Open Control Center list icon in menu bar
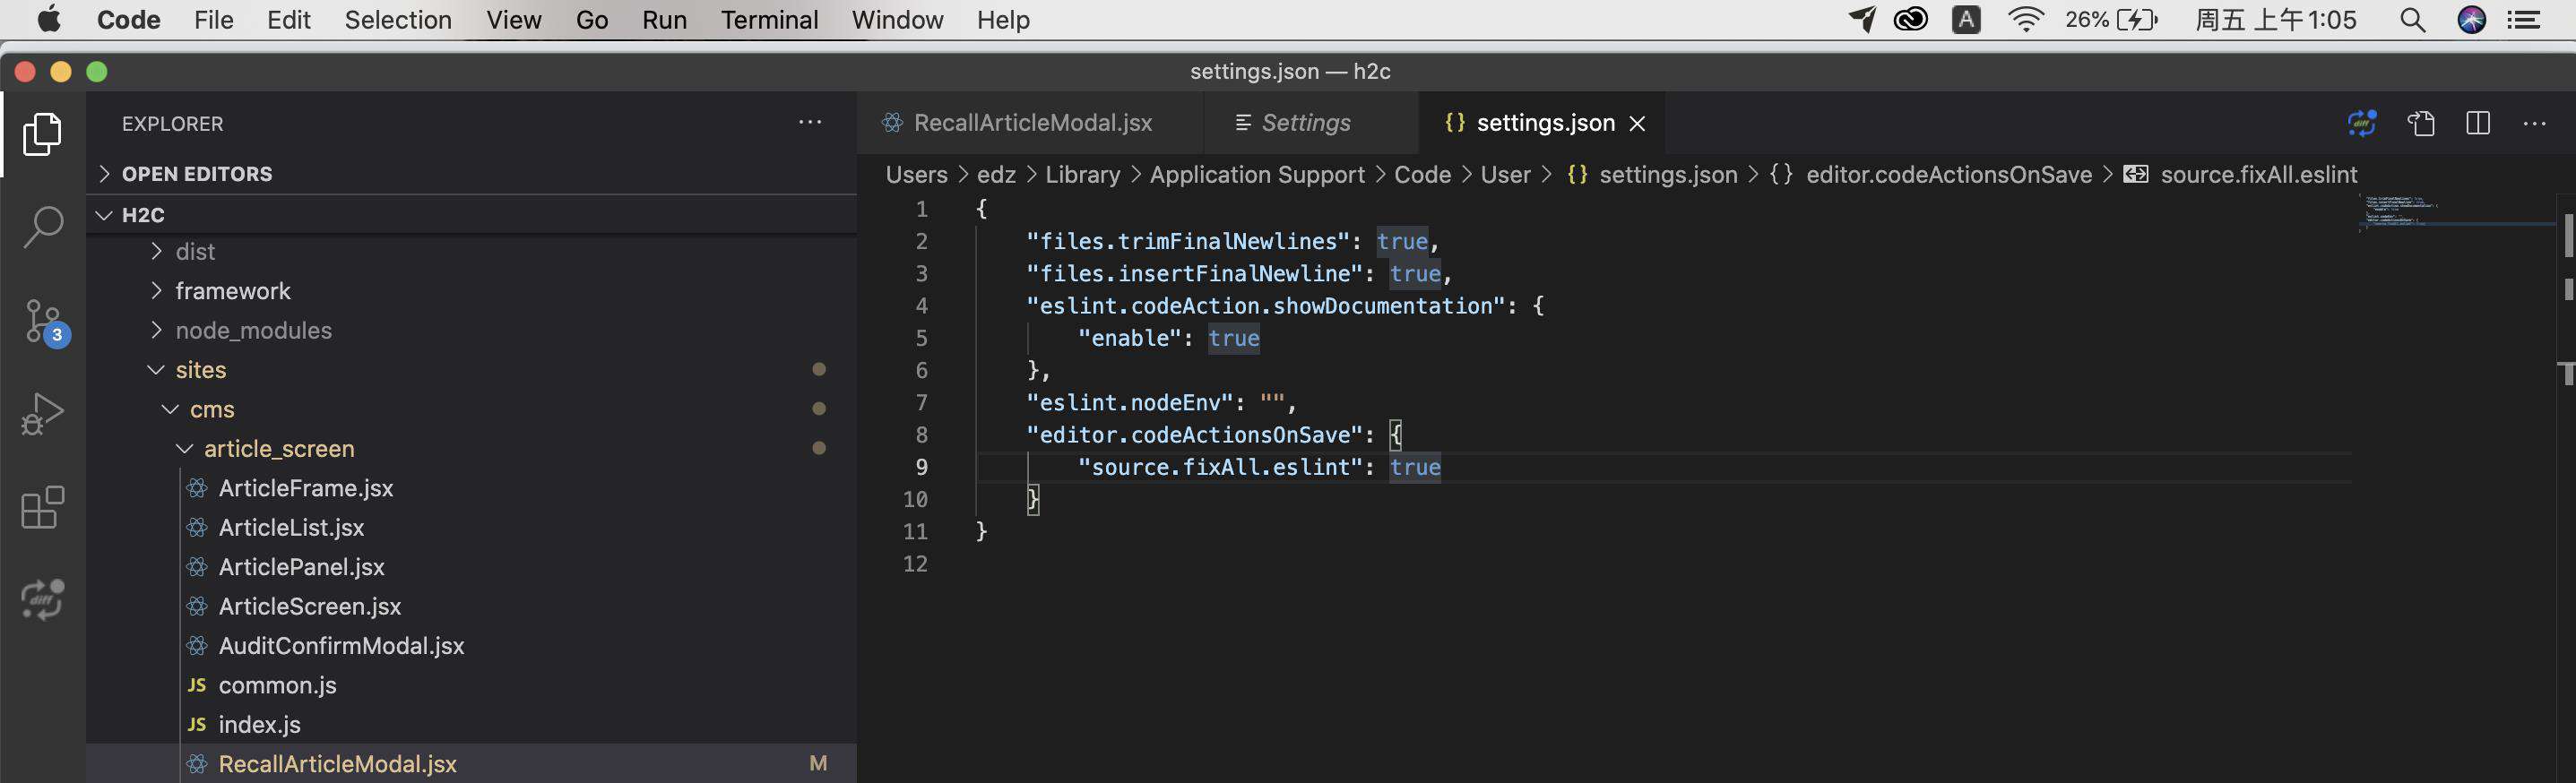Screen dimensions: 2576x783 point(2525,19)
